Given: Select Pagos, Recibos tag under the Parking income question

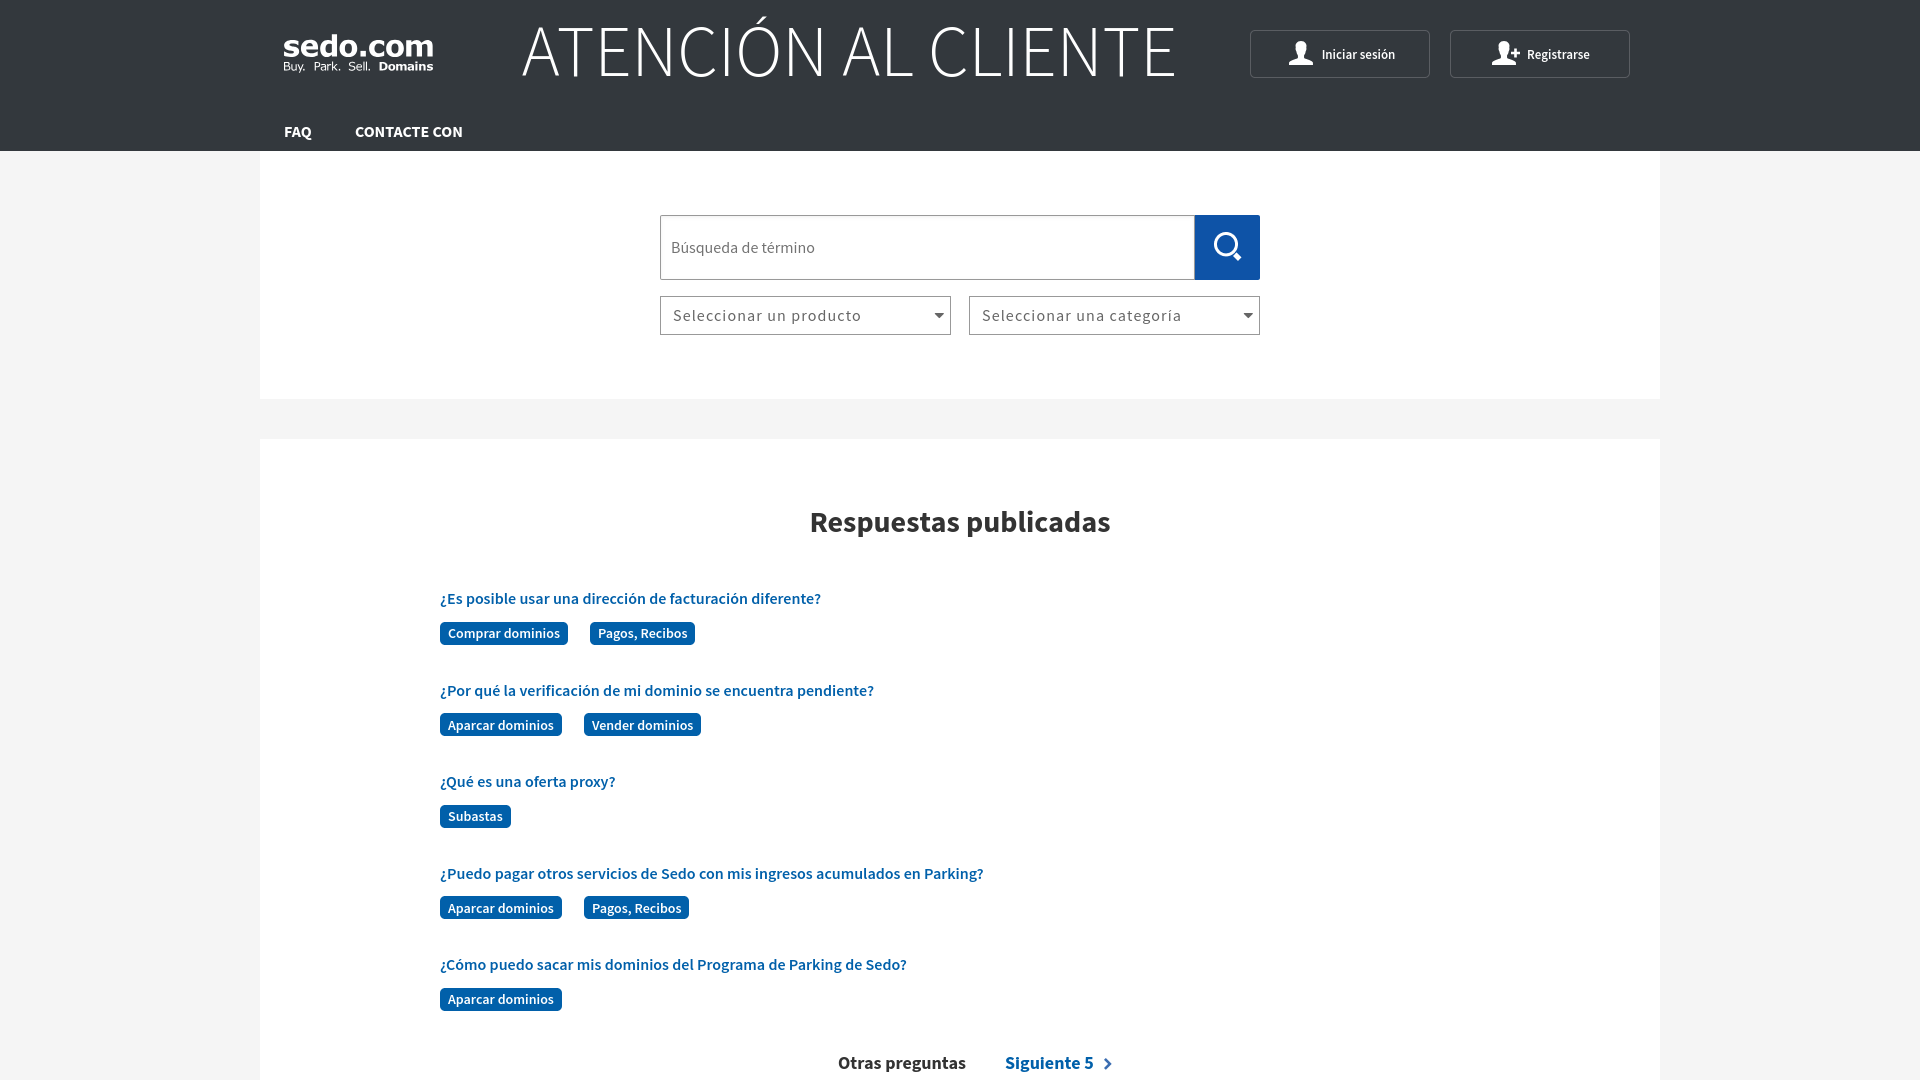Looking at the screenshot, I should click(636, 908).
